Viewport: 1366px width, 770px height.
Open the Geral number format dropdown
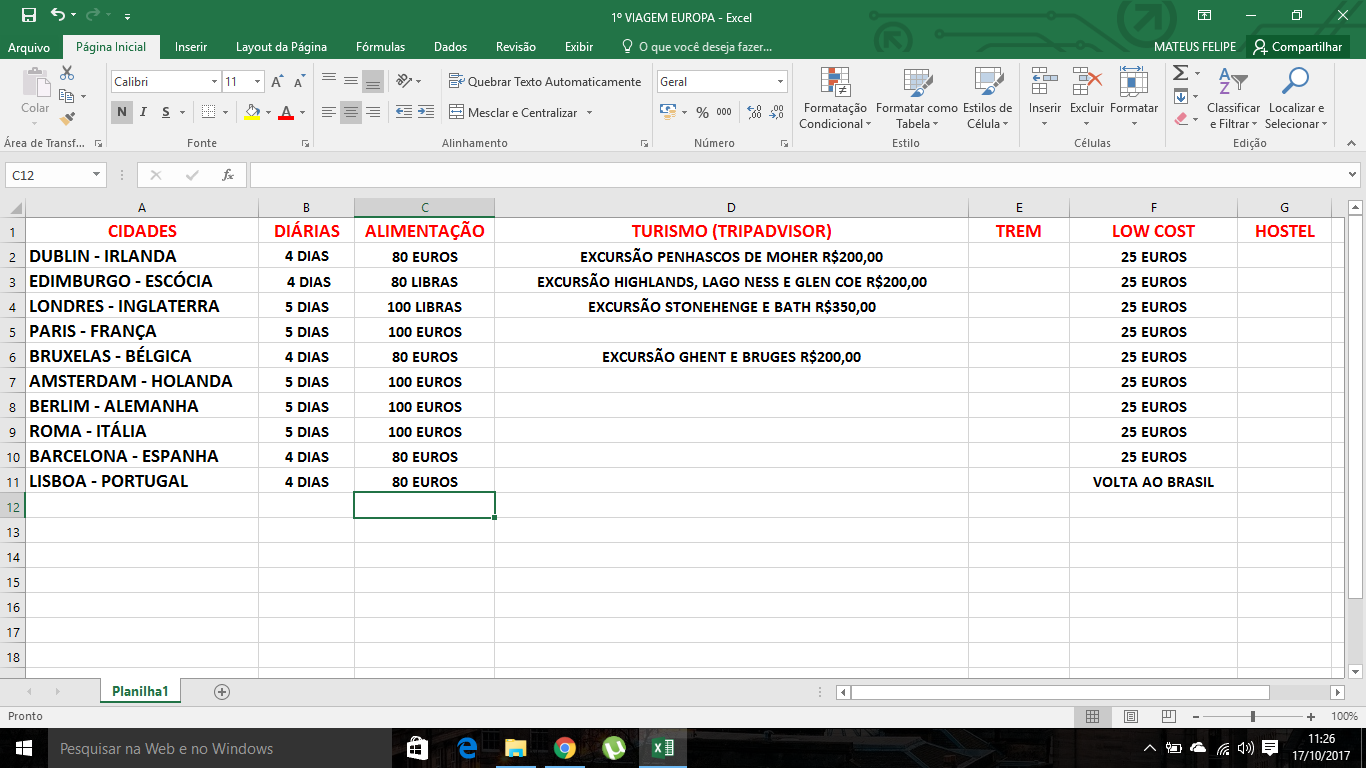click(780, 82)
